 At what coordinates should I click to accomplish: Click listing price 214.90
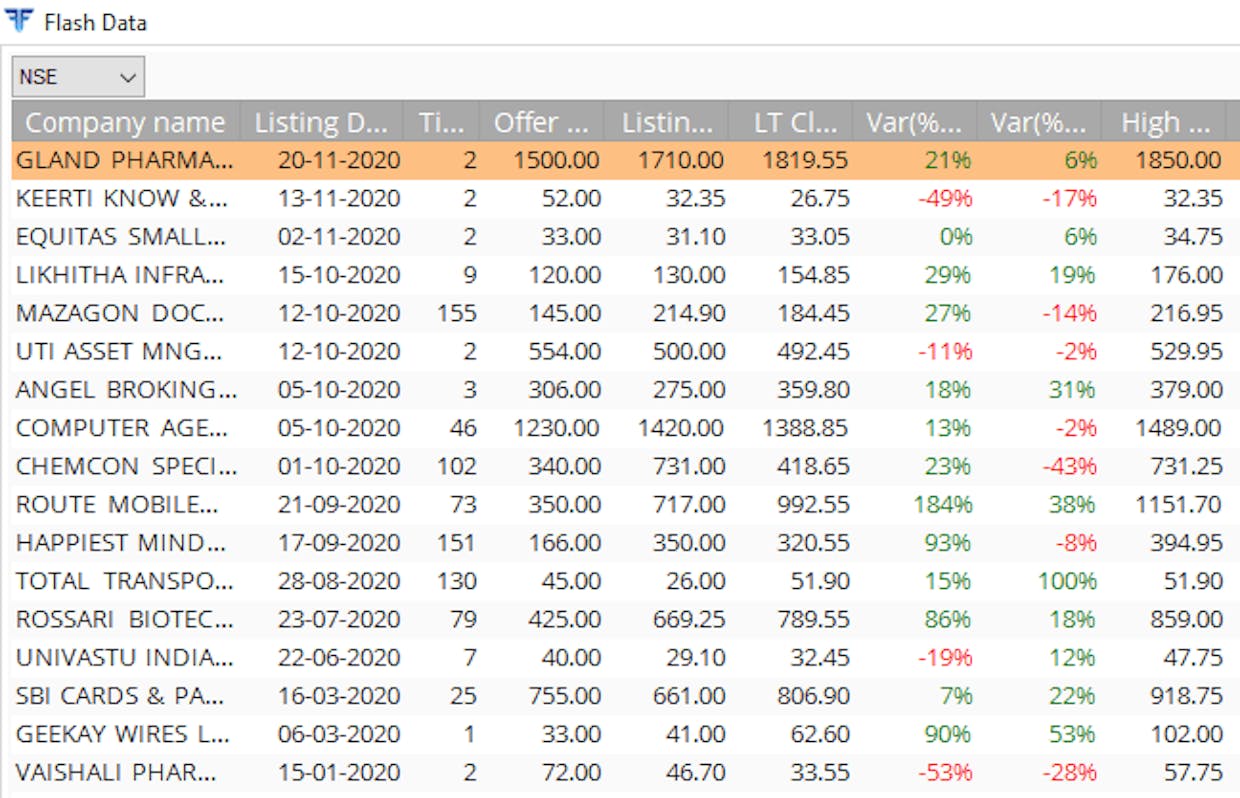click(x=688, y=313)
